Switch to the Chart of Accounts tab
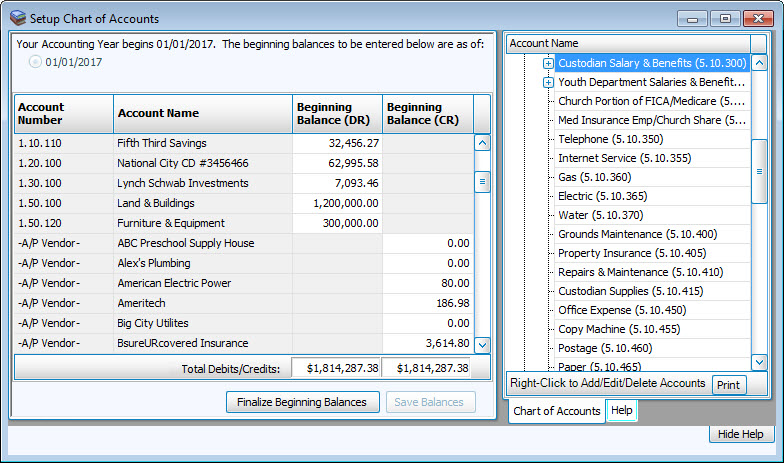The height and width of the screenshot is (463, 784). click(x=557, y=411)
